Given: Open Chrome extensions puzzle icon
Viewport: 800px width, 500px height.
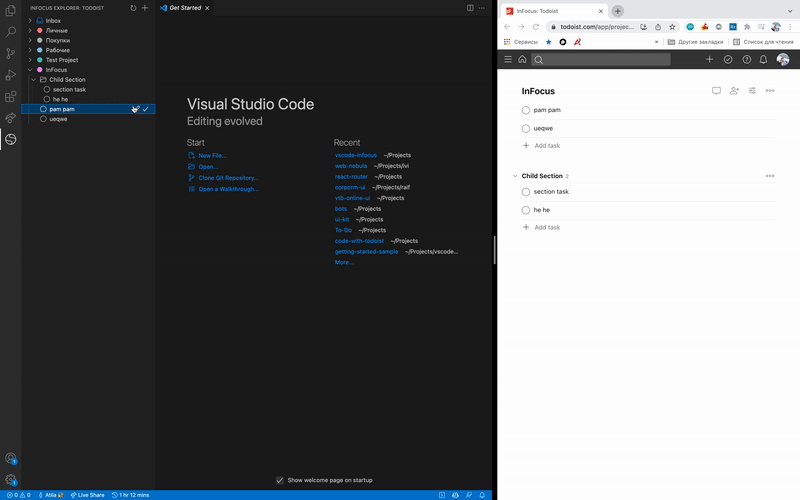Looking at the screenshot, I should 747,27.
